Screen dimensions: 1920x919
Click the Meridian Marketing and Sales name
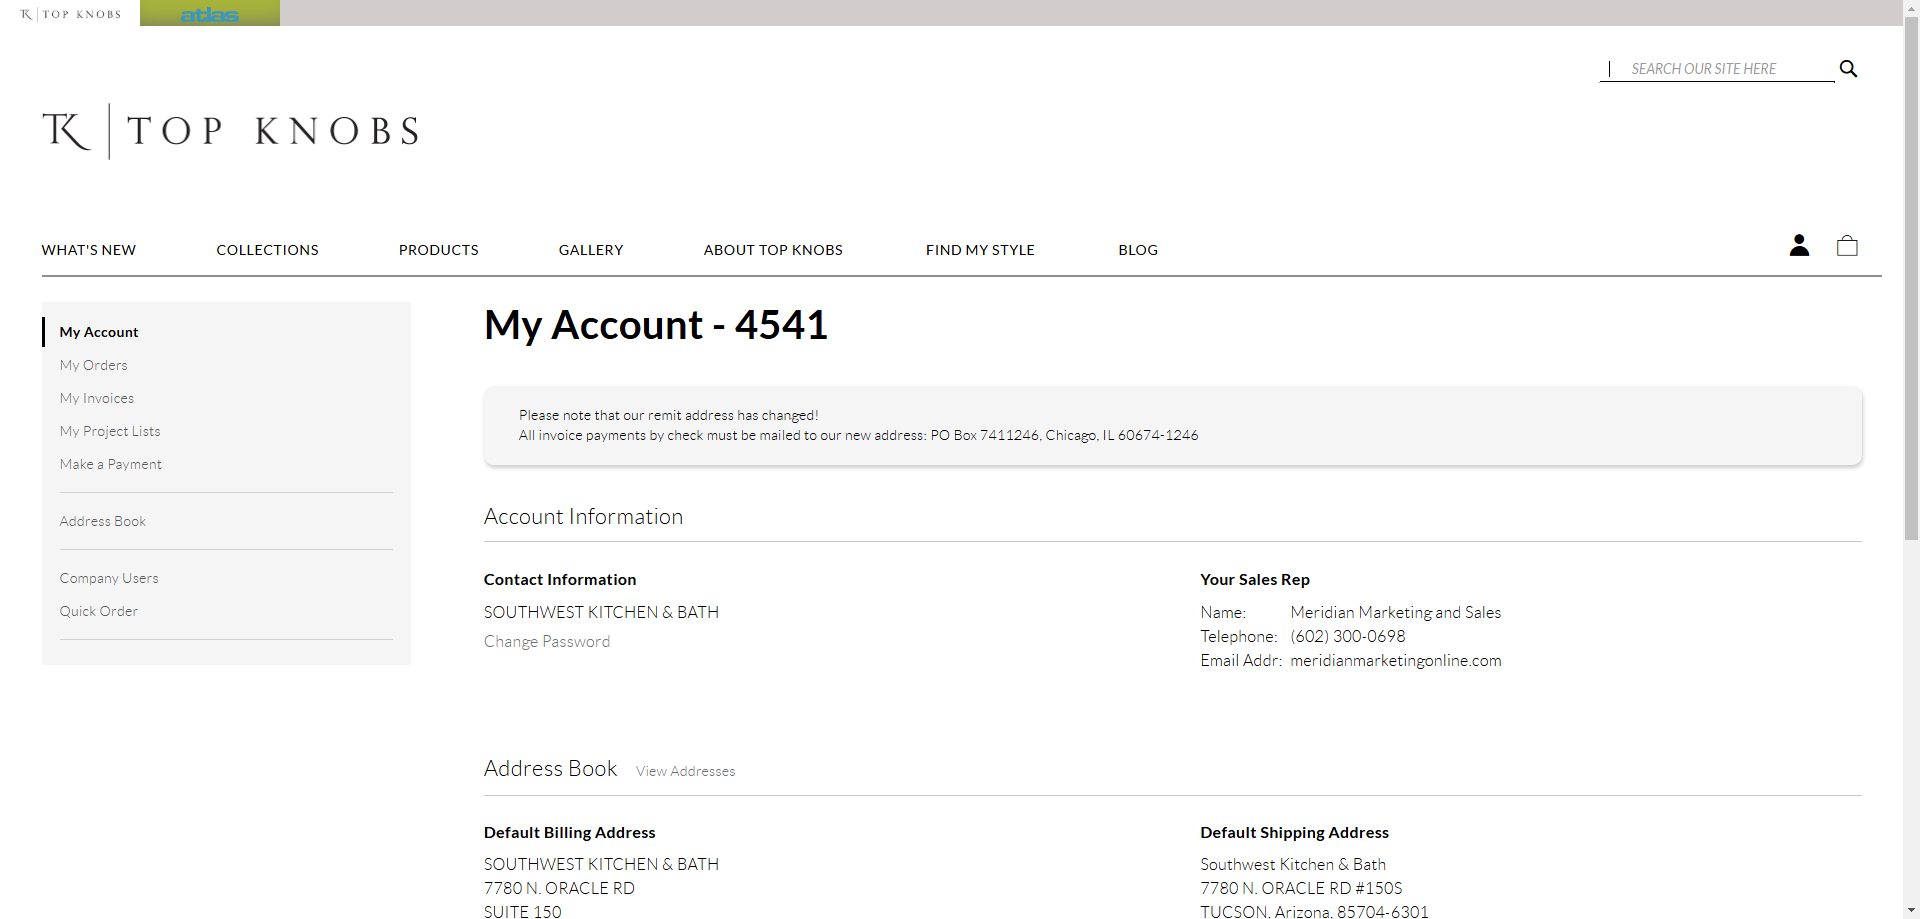pos(1396,612)
